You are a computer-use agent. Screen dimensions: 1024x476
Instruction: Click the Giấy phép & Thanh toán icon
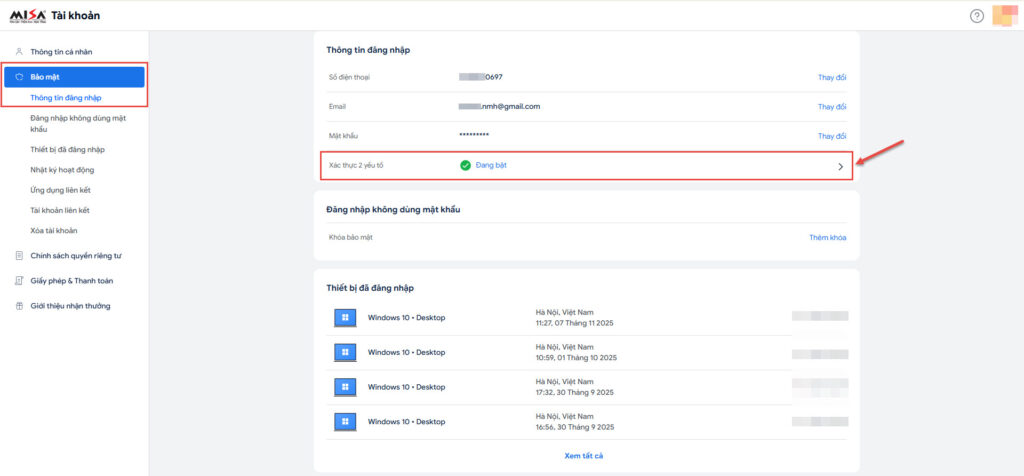[x=19, y=281]
